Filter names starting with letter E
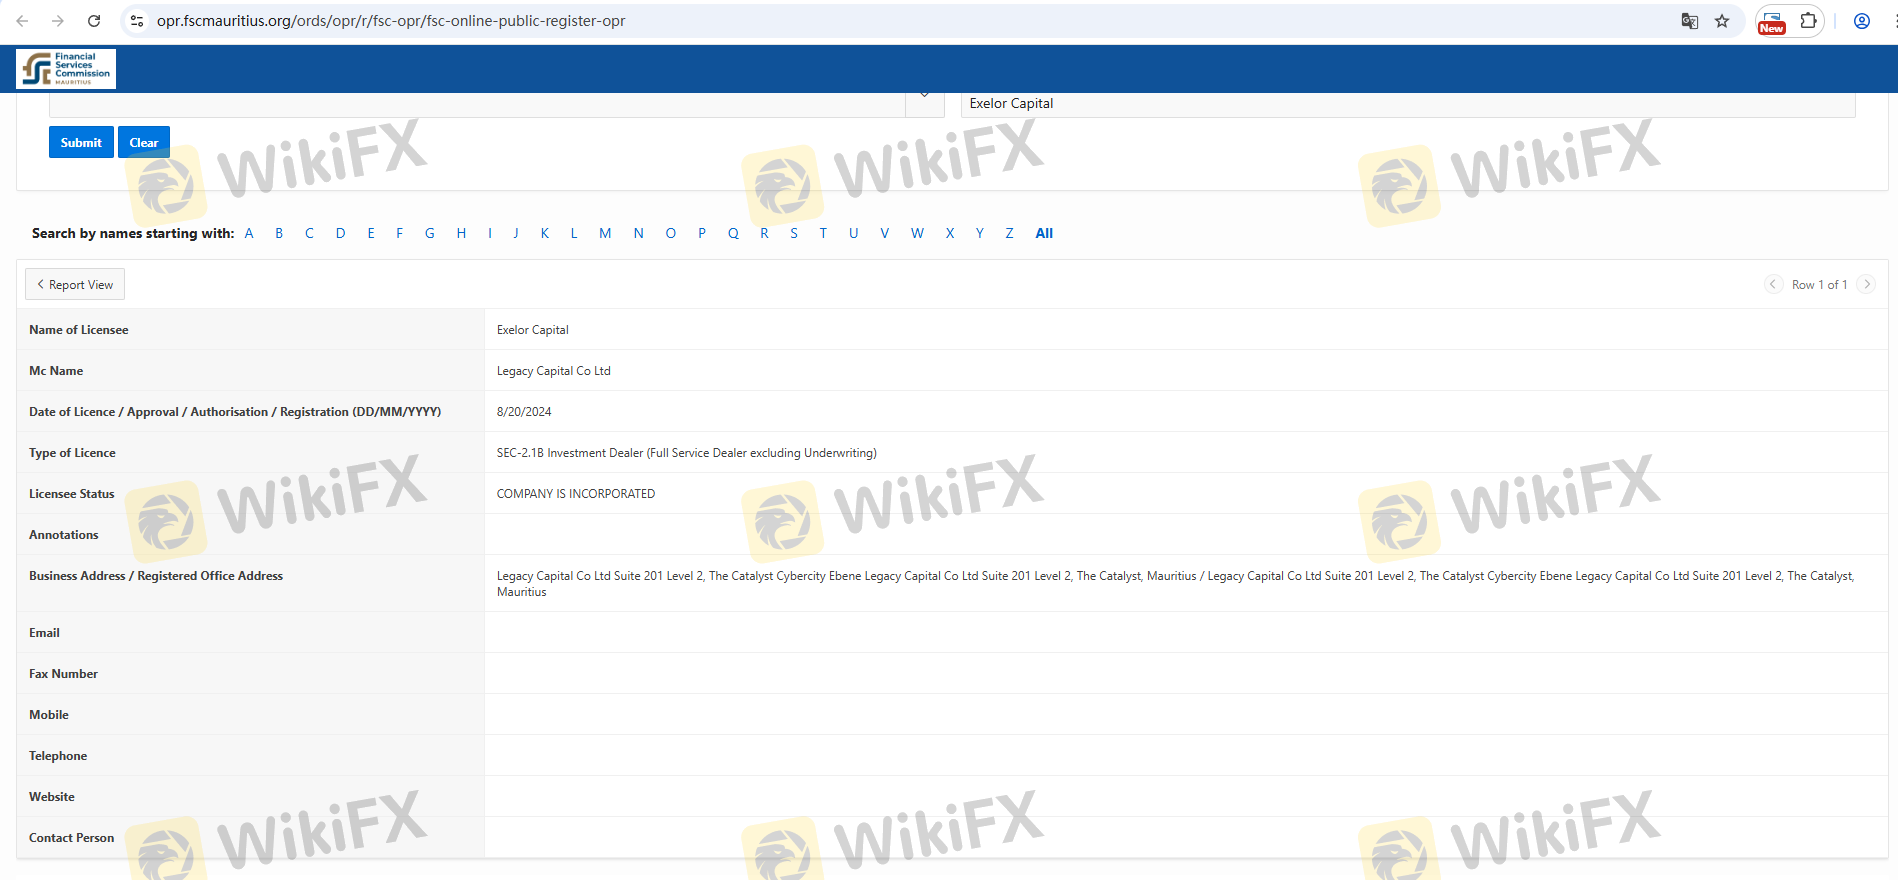Viewport: 1898px width, 880px height. [x=371, y=233]
